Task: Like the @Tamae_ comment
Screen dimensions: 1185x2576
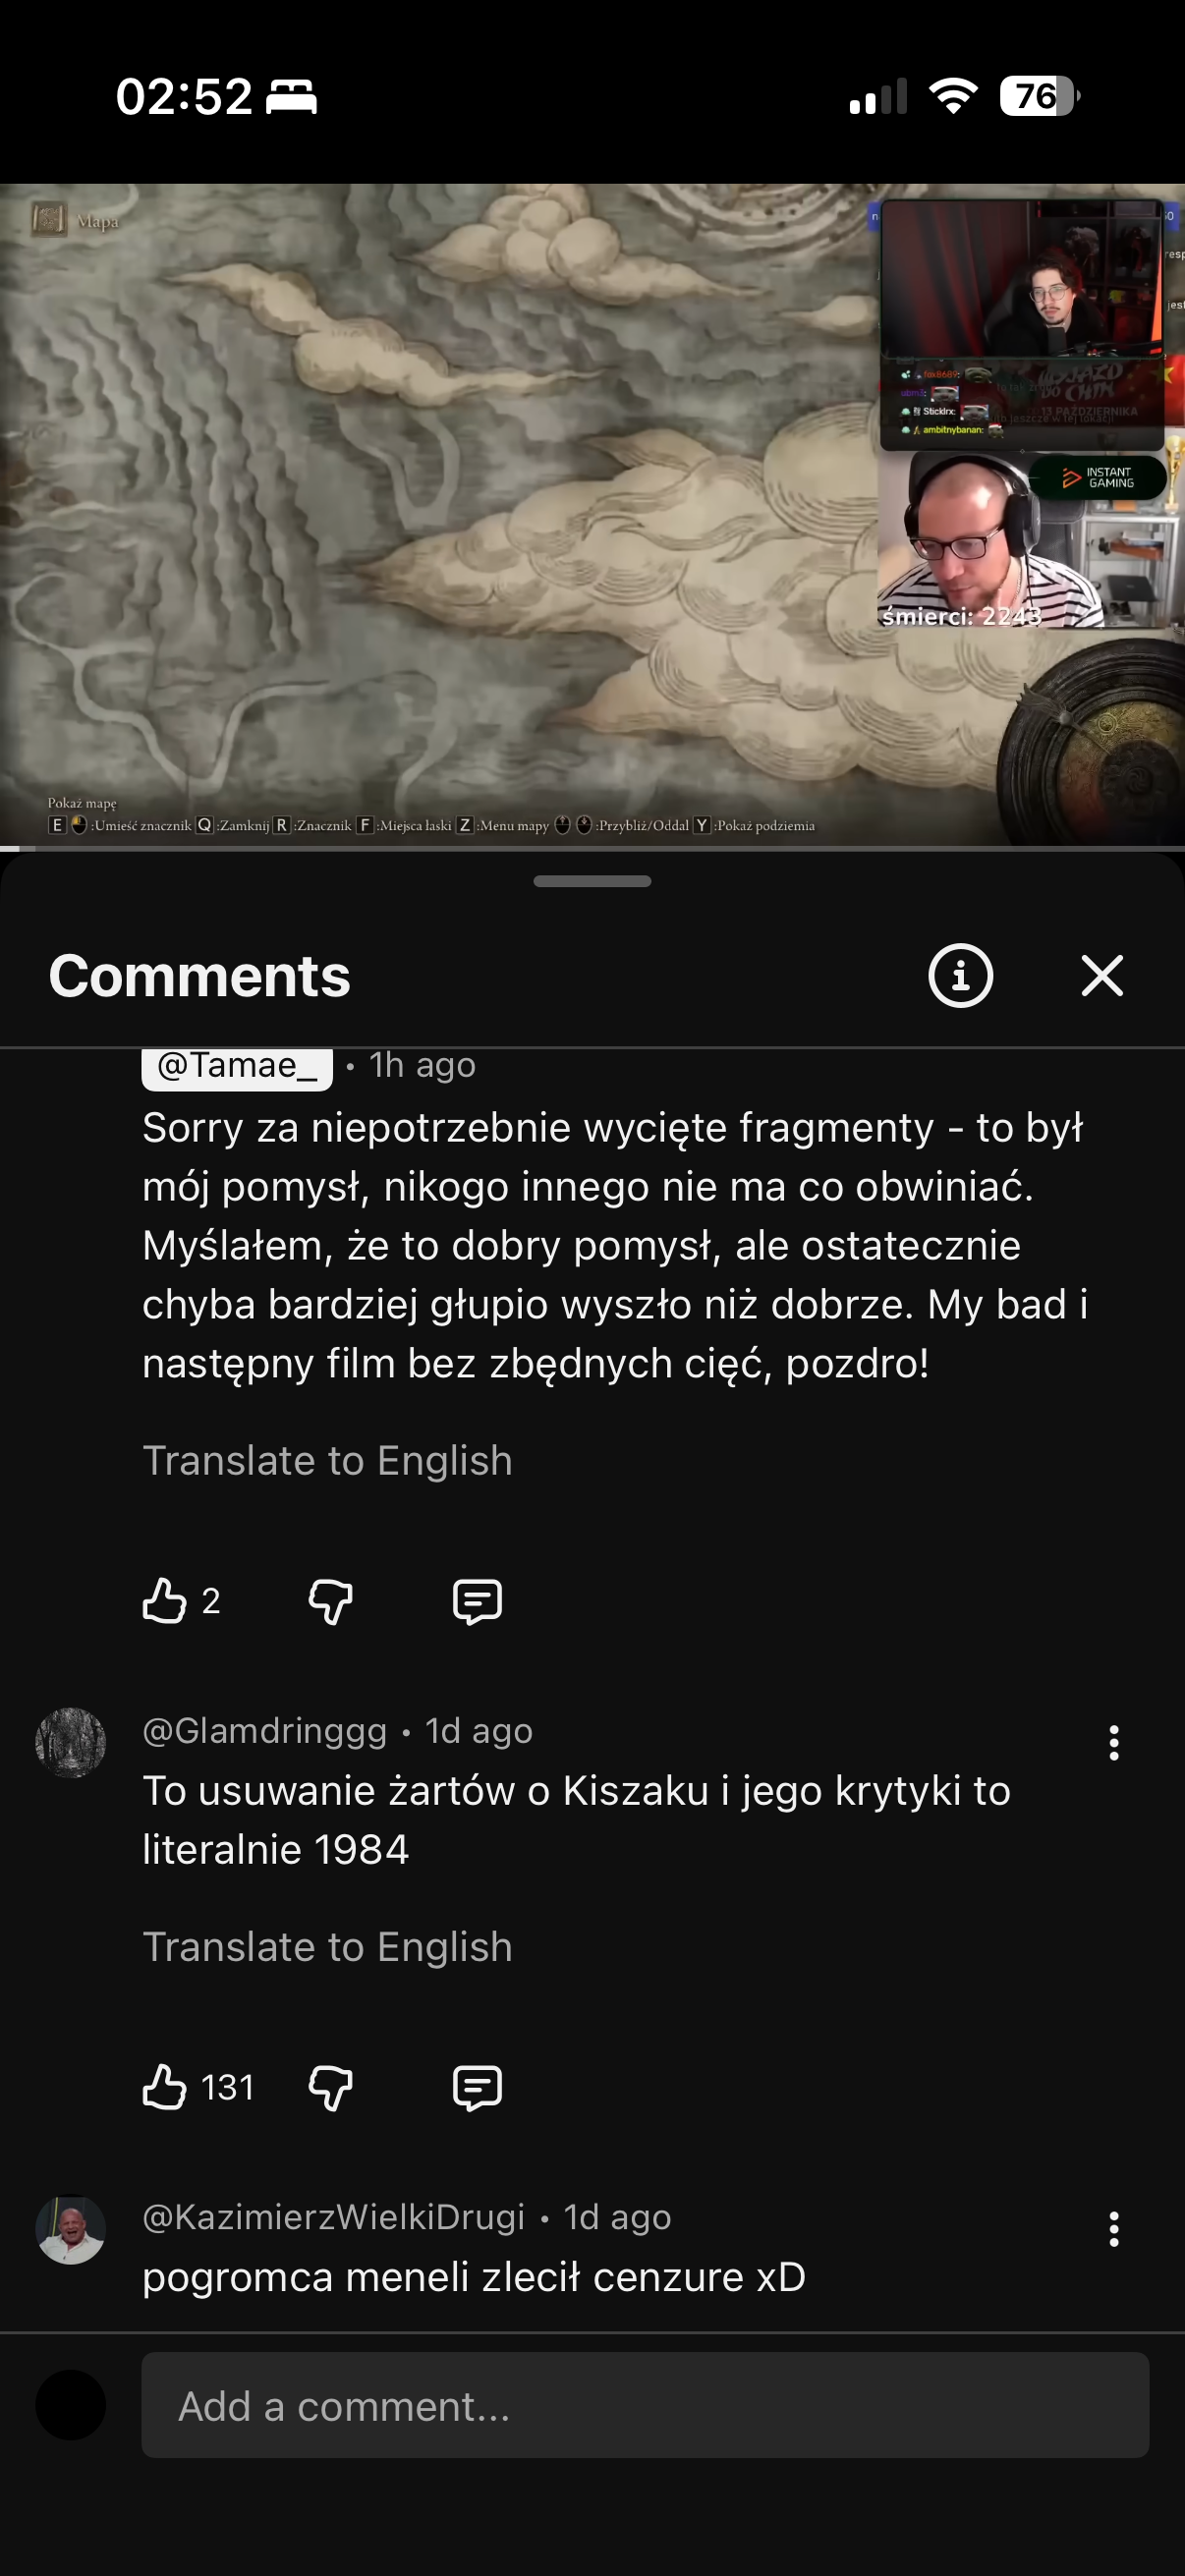Action: pos(164,1600)
